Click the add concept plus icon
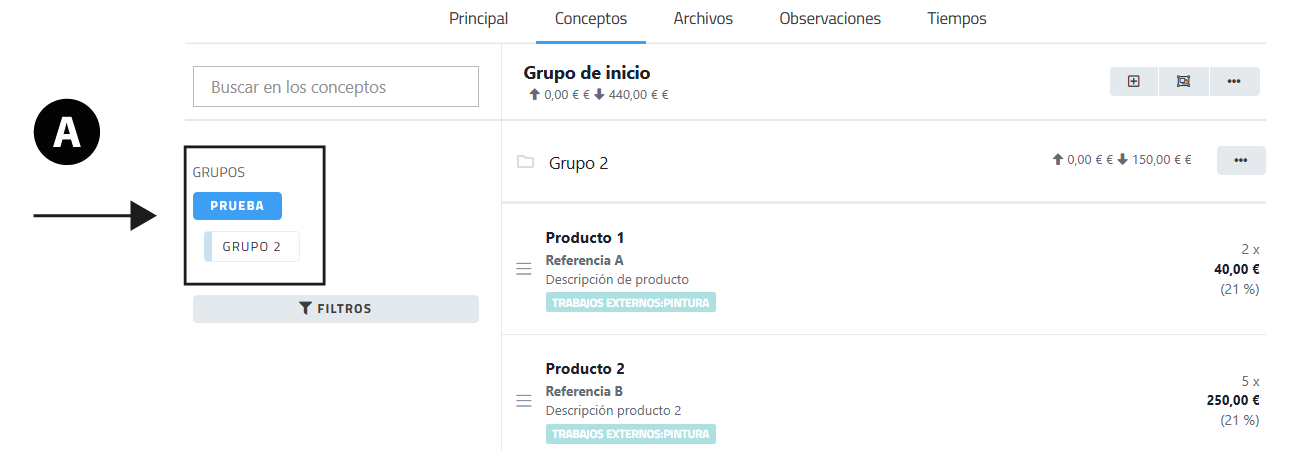 [x=1134, y=82]
